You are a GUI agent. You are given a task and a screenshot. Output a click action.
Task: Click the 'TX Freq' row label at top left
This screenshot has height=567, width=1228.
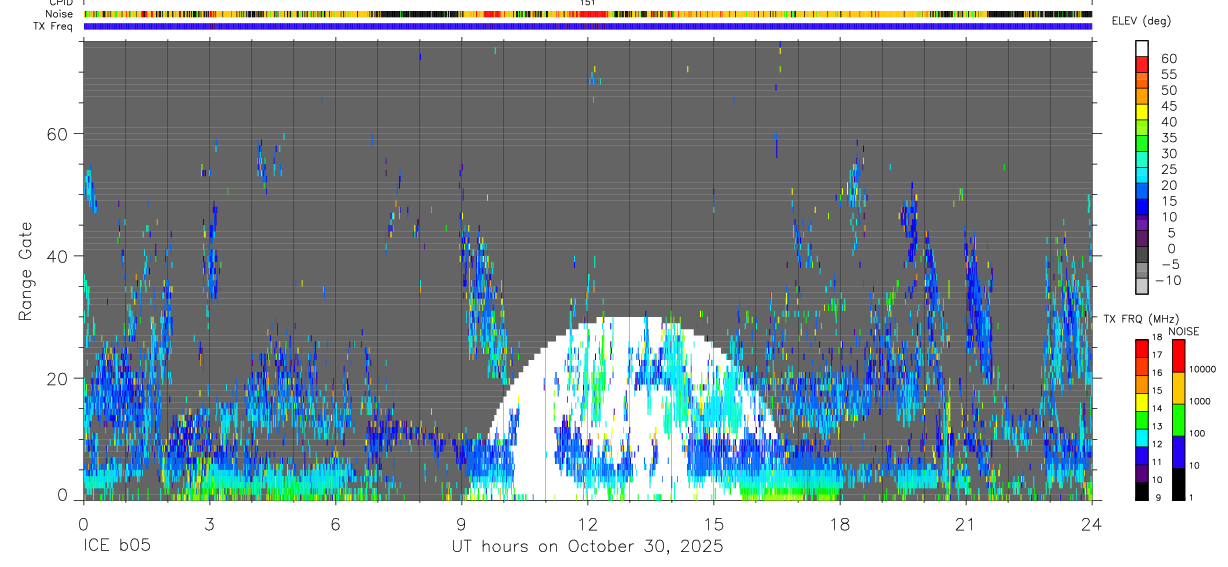point(55,26)
